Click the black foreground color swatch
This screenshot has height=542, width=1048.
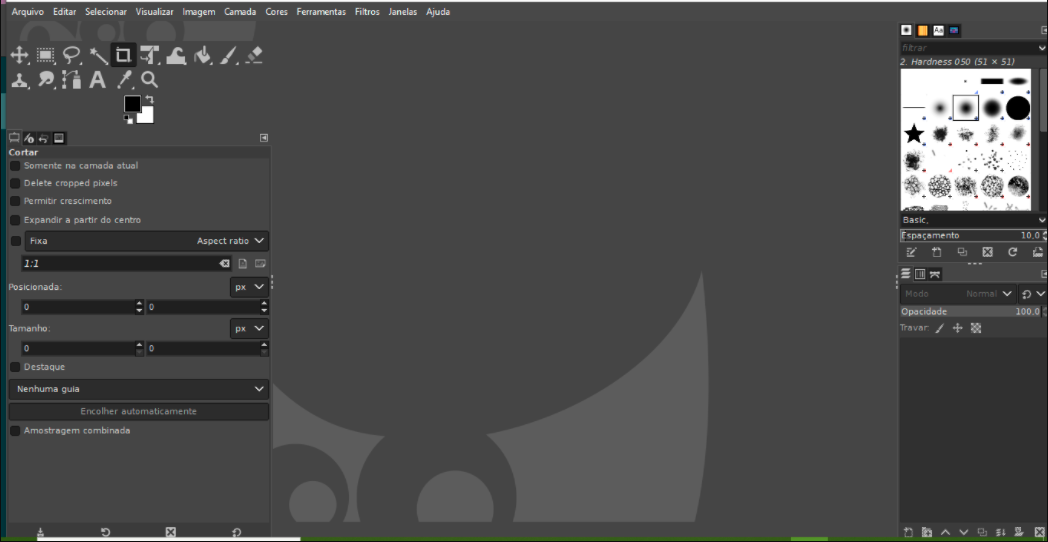[132, 104]
